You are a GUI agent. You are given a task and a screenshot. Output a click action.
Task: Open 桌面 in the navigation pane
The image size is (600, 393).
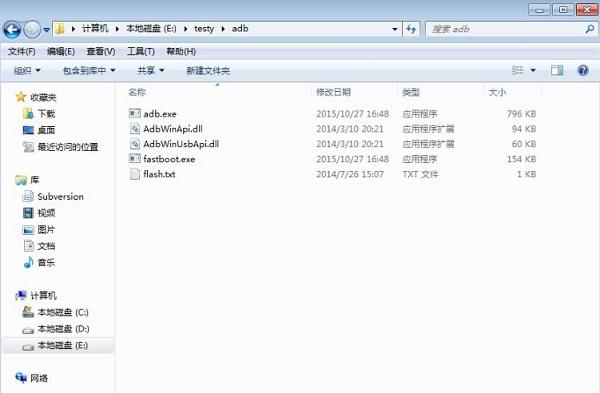tap(46, 130)
